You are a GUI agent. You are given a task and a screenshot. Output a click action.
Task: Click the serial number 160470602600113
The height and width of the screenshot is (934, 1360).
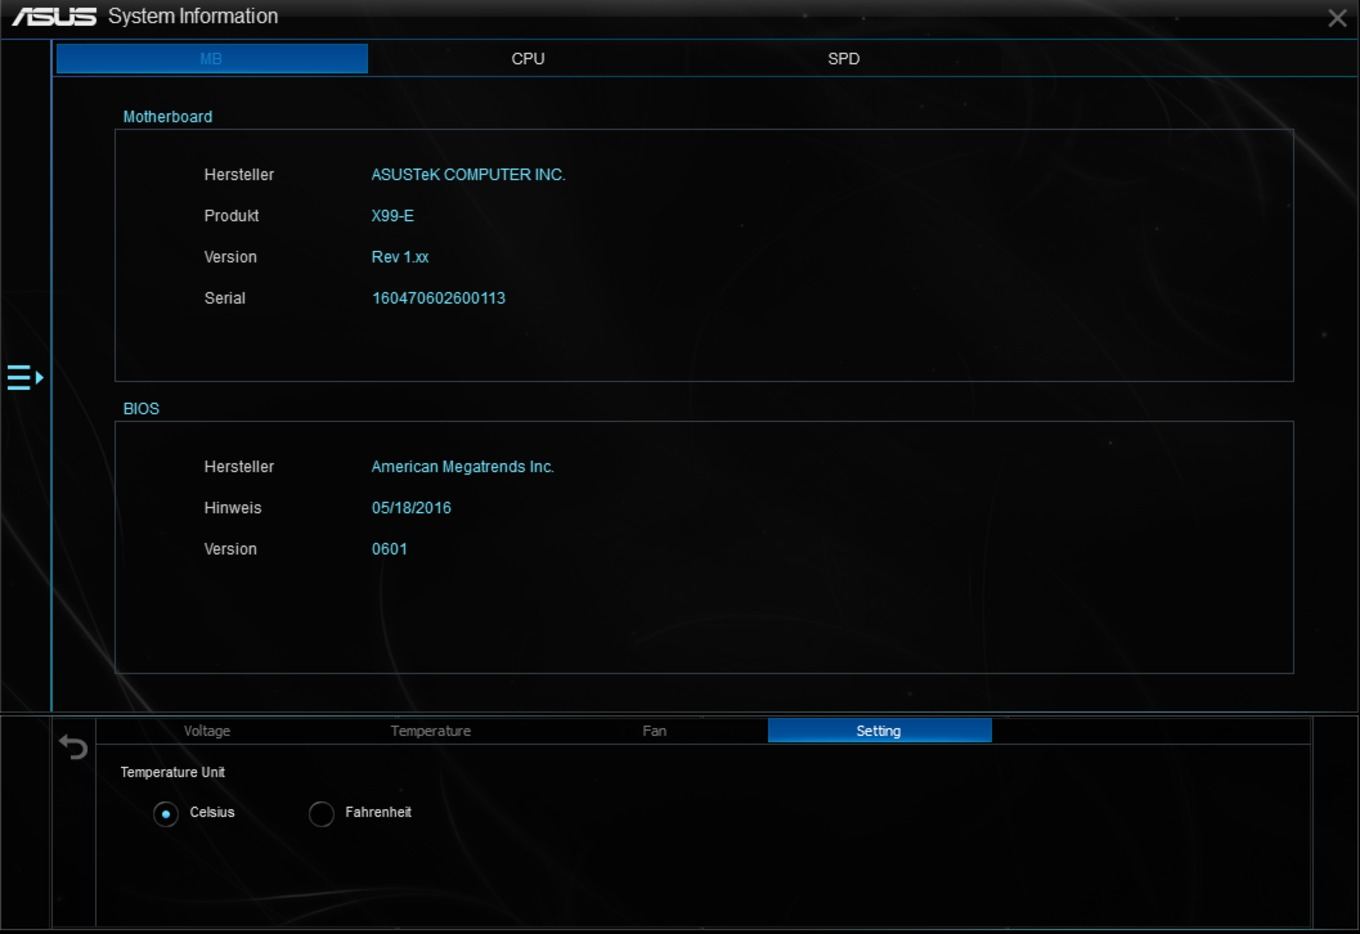(438, 298)
